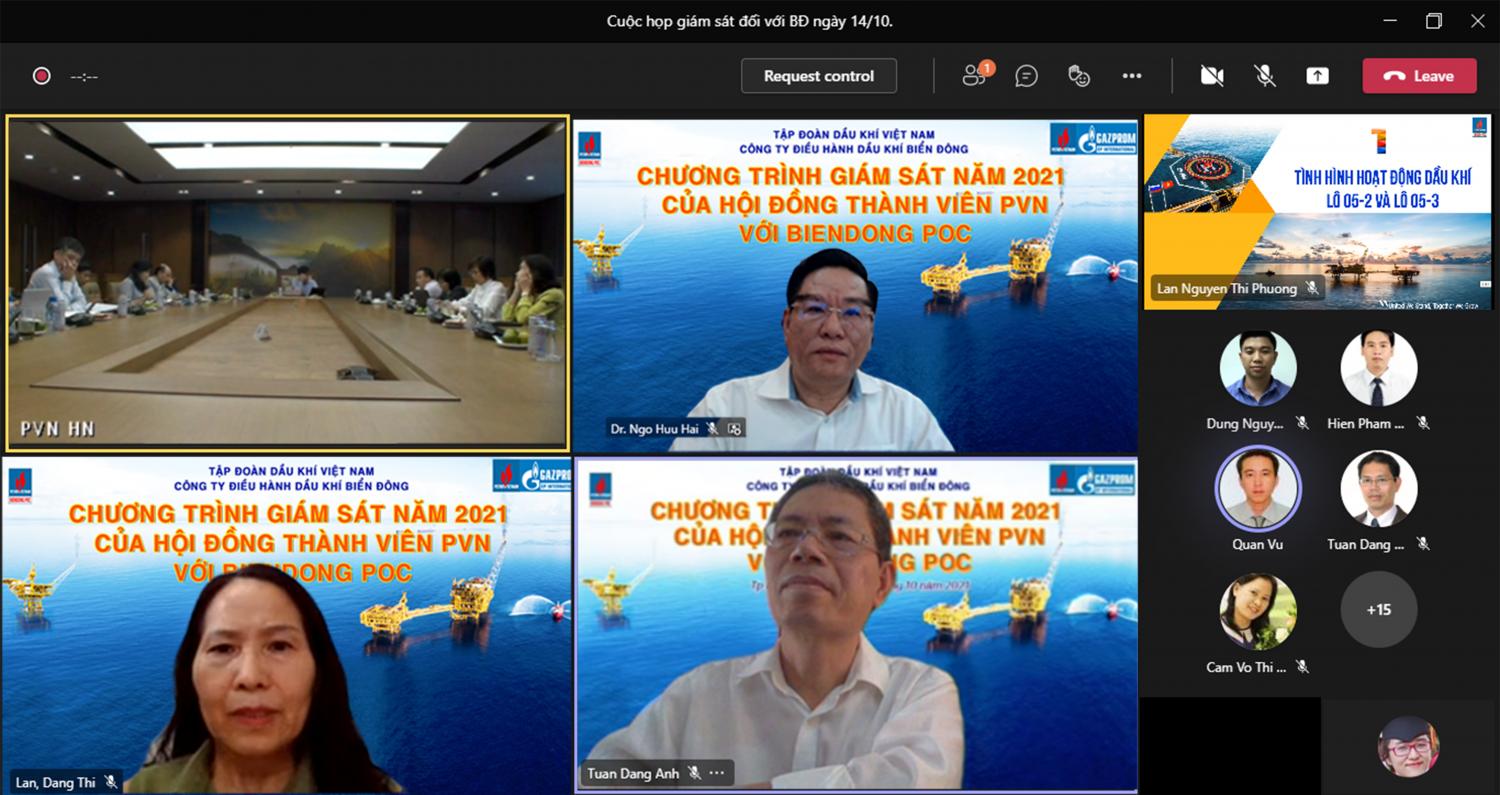Turn the camera on
1500x795 pixels.
[1212, 76]
